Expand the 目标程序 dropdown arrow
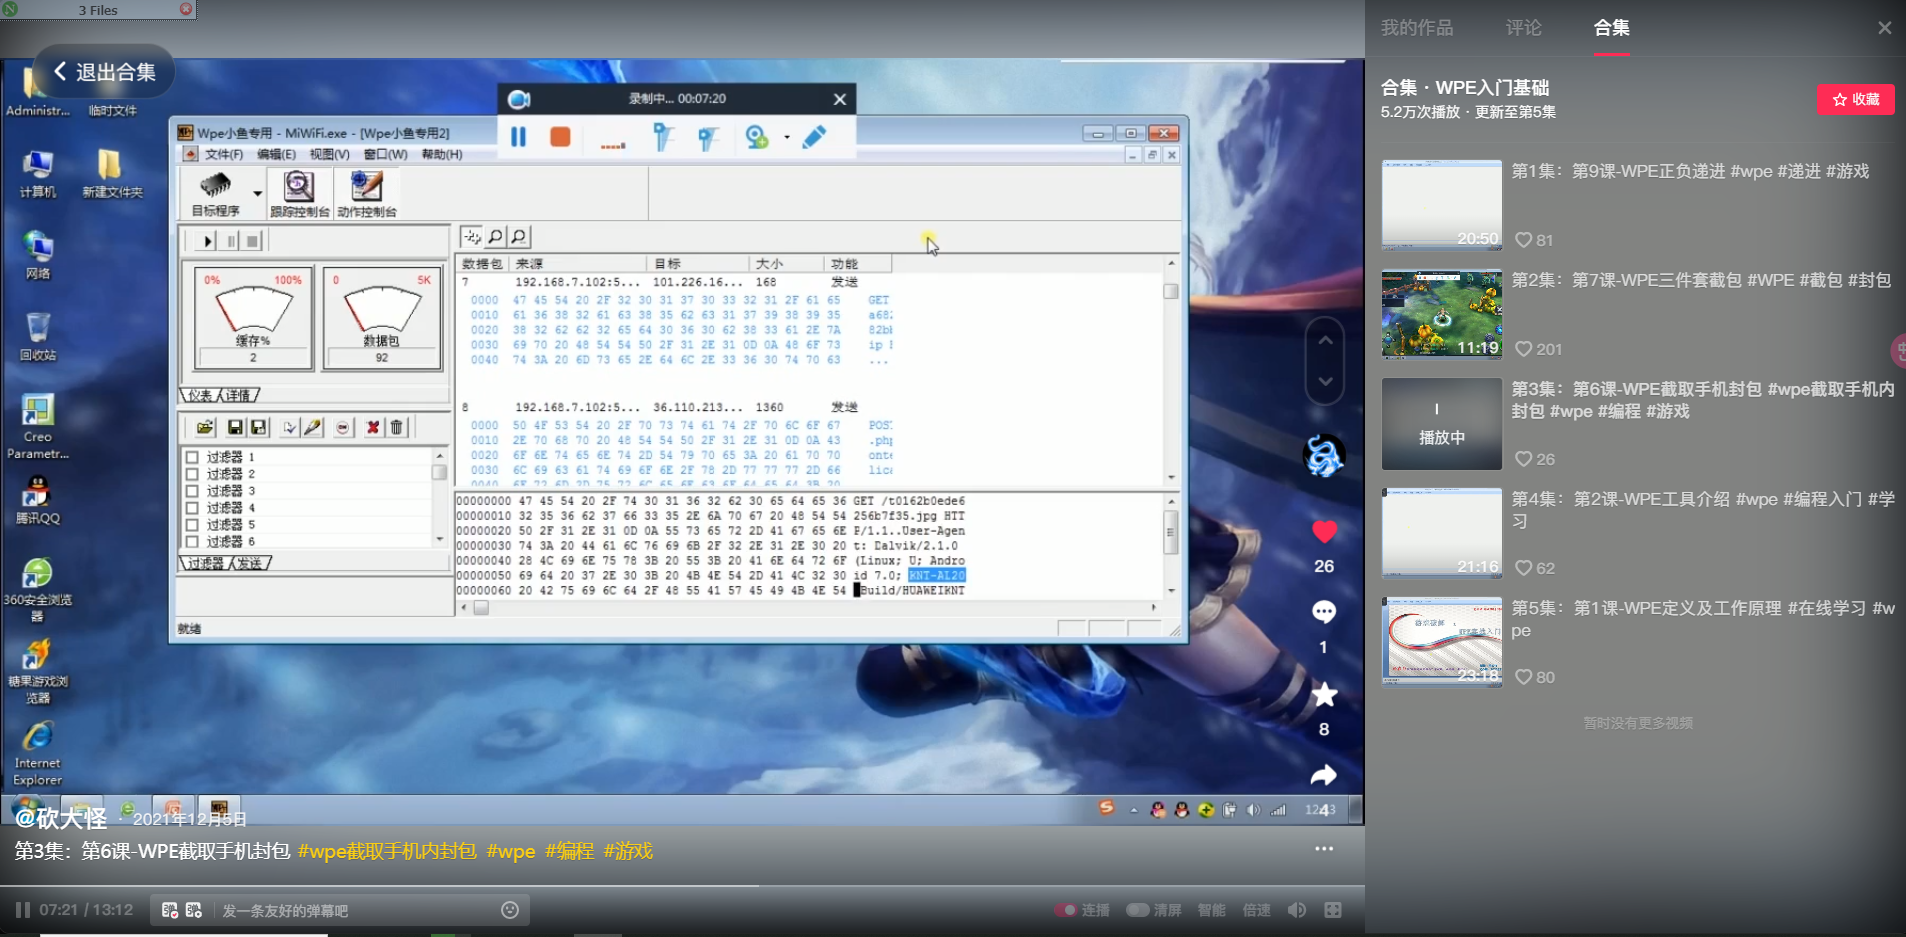Image resolution: width=1906 pixels, height=937 pixels. pos(257,194)
